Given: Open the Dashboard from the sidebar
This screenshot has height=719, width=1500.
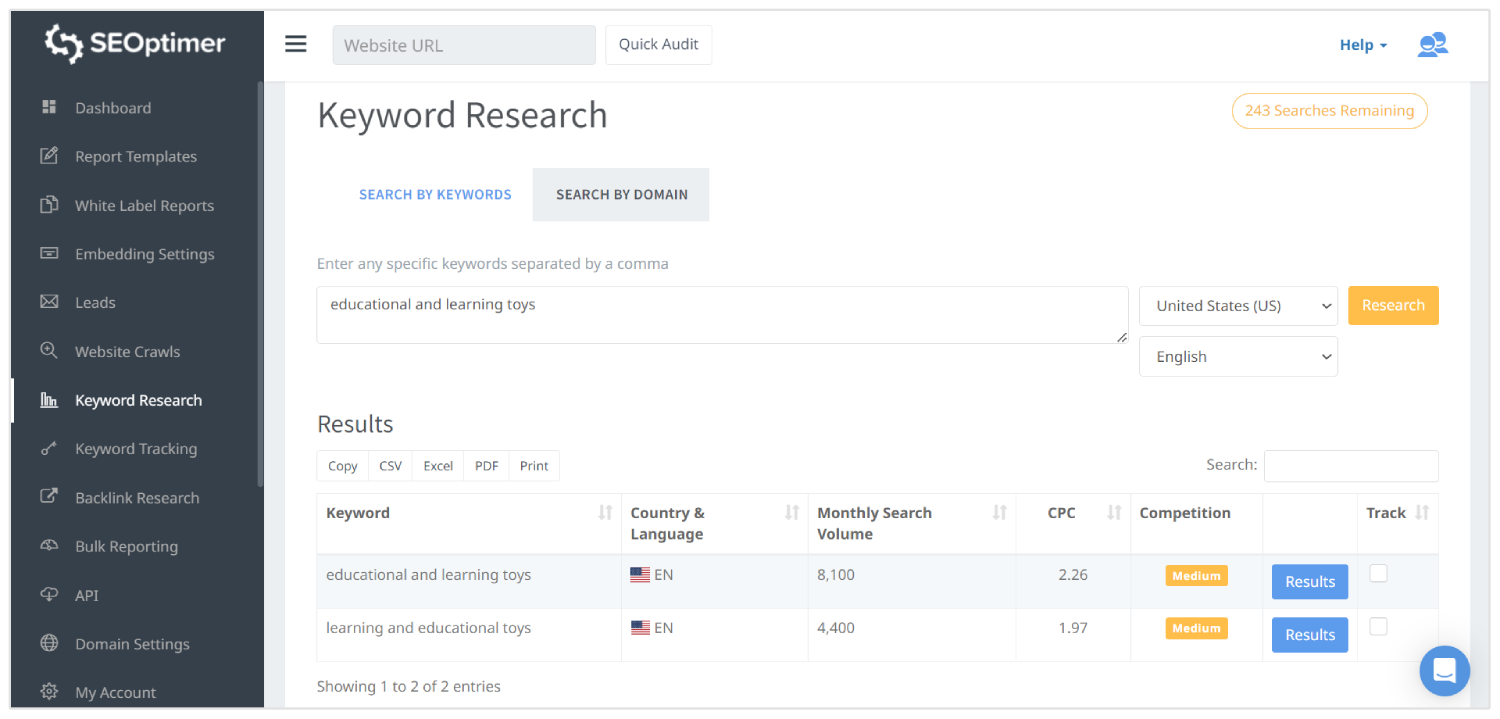Looking at the screenshot, I should tap(112, 107).
